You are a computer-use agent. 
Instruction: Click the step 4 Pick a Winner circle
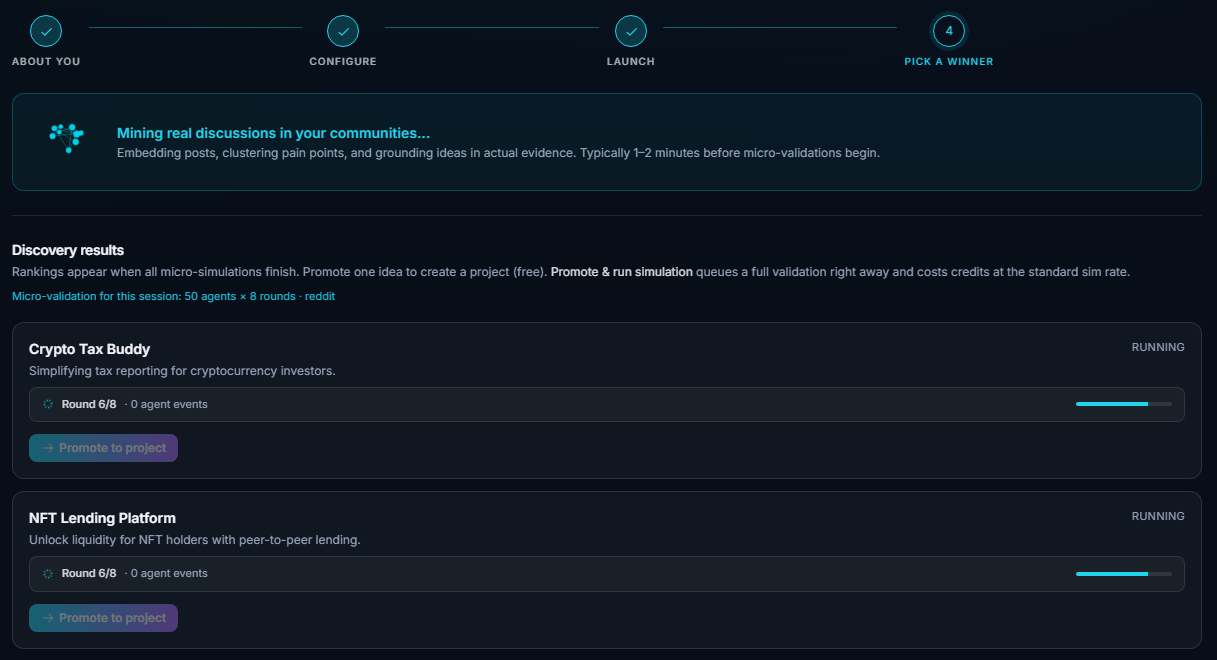tap(949, 31)
